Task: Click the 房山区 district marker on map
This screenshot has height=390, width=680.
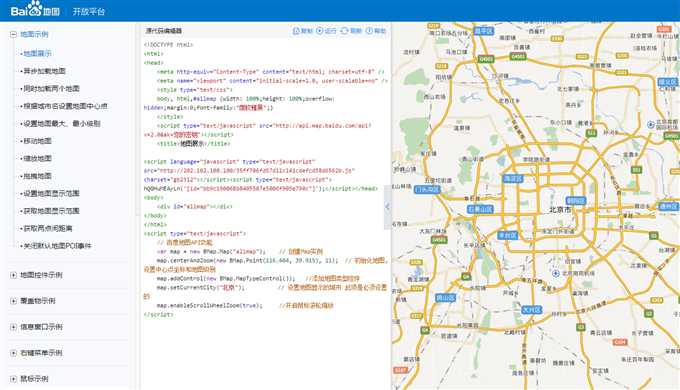Action: coord(445,298)
